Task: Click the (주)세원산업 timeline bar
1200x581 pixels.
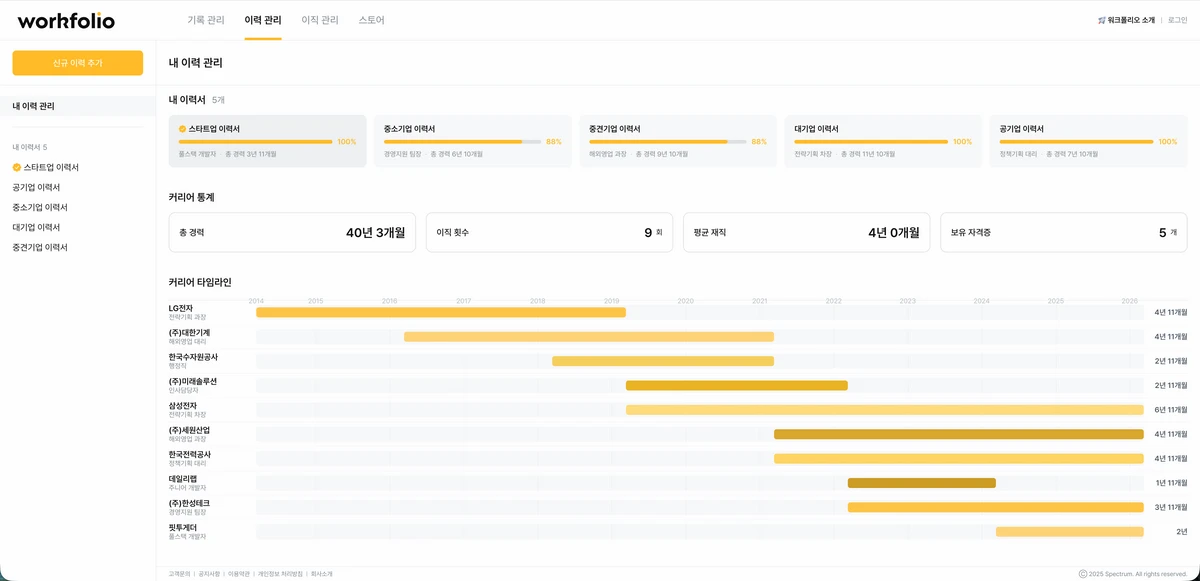Action: click(x=959, y=434)
